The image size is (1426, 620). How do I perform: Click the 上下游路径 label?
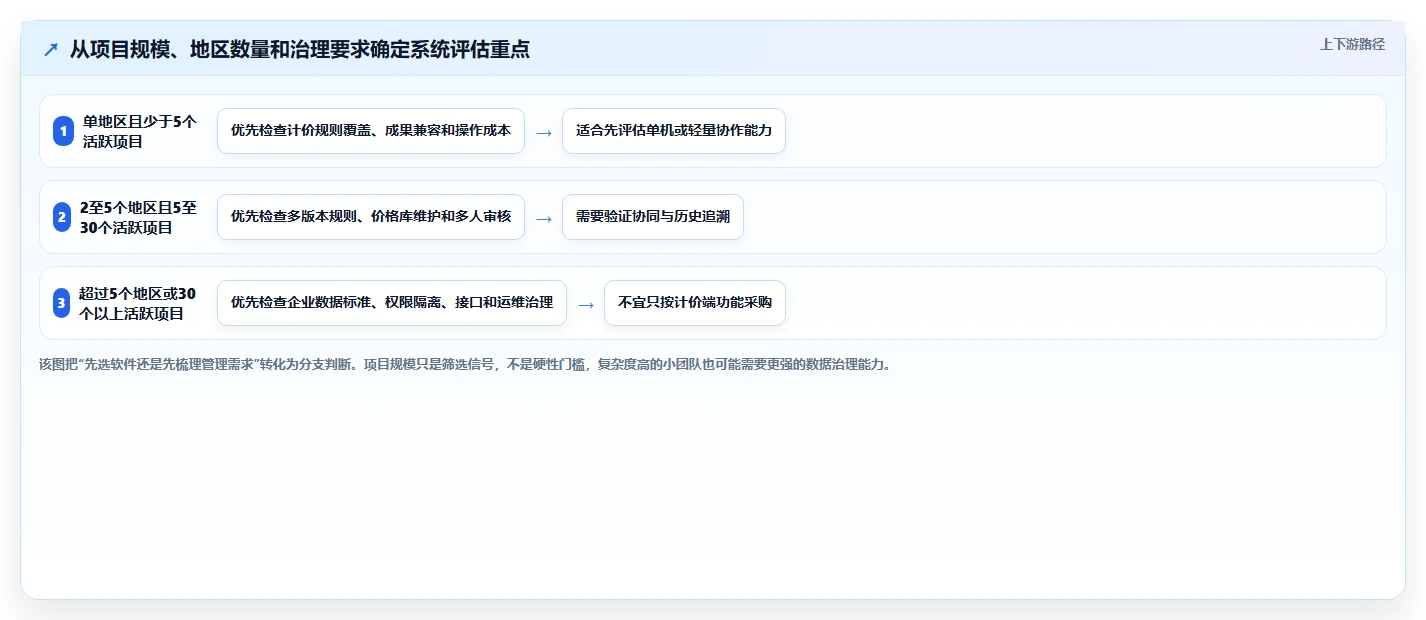(1352, 44)
